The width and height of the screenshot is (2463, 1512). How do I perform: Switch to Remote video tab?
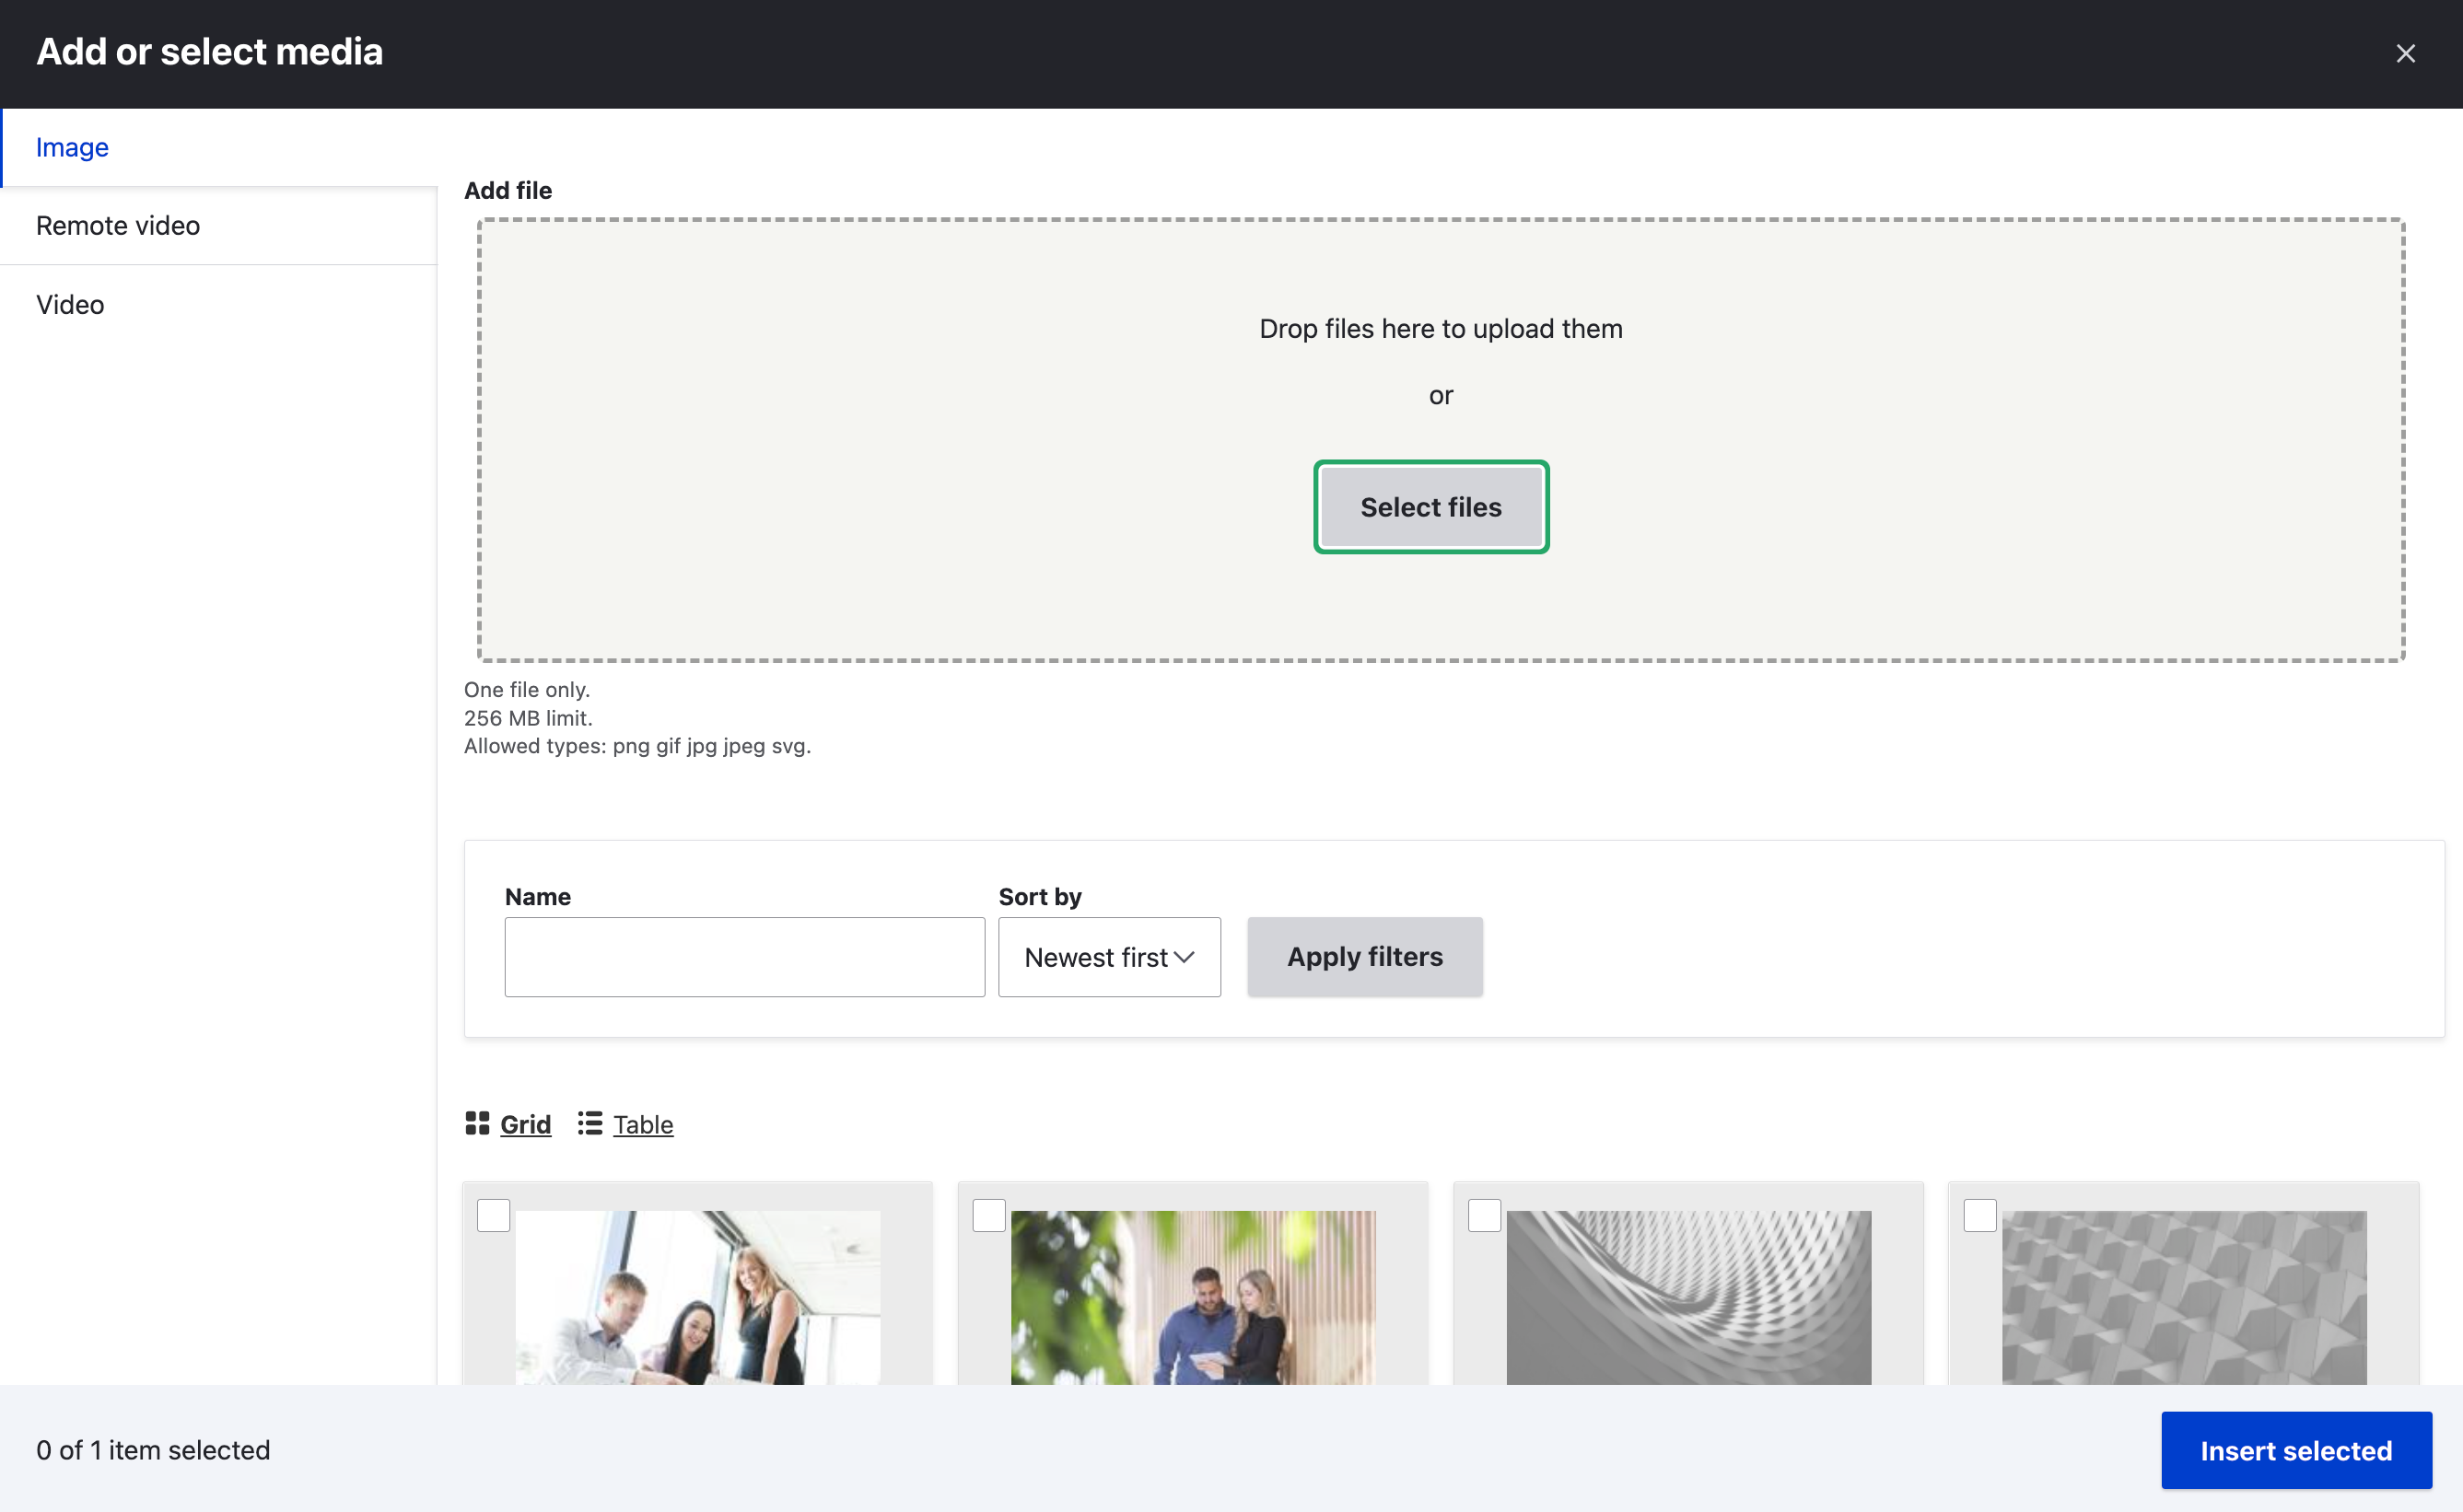[x=118, y=226]
